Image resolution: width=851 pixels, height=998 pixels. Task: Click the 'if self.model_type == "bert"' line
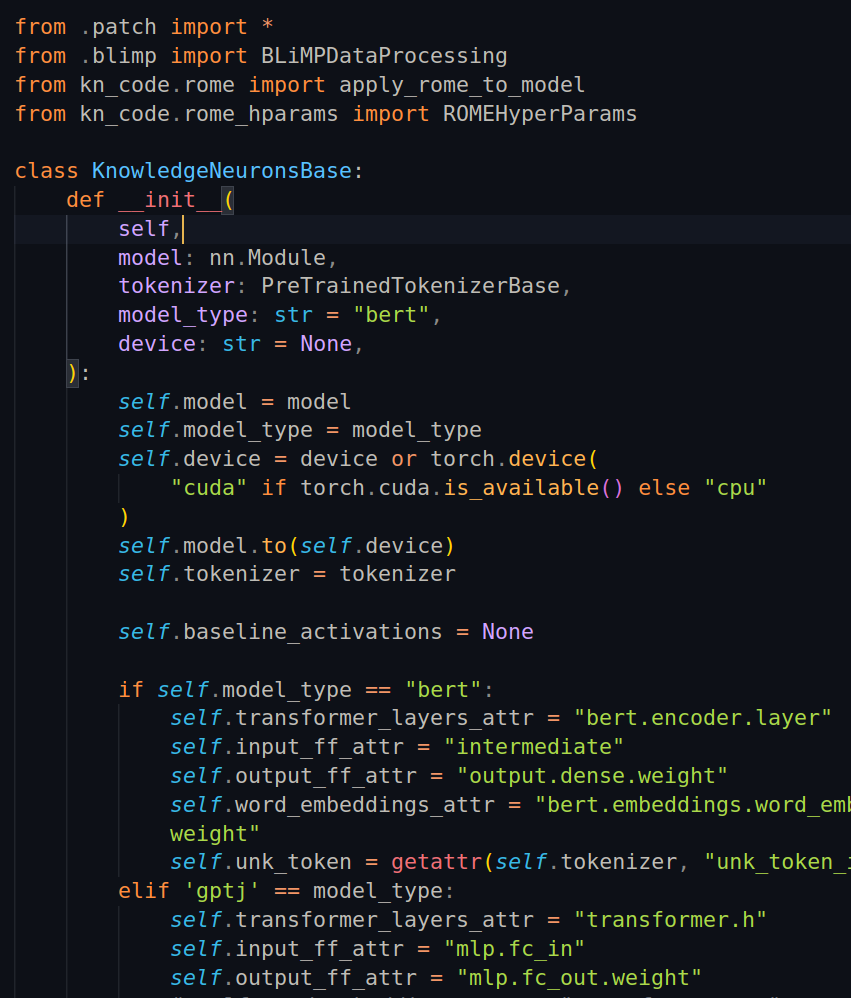tap(306, 690)
